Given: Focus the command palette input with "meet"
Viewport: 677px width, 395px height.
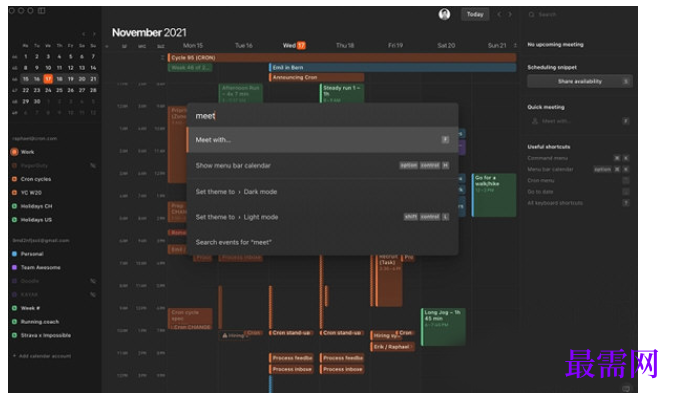Looking at the screenshot, I should (x=323, y=116).
